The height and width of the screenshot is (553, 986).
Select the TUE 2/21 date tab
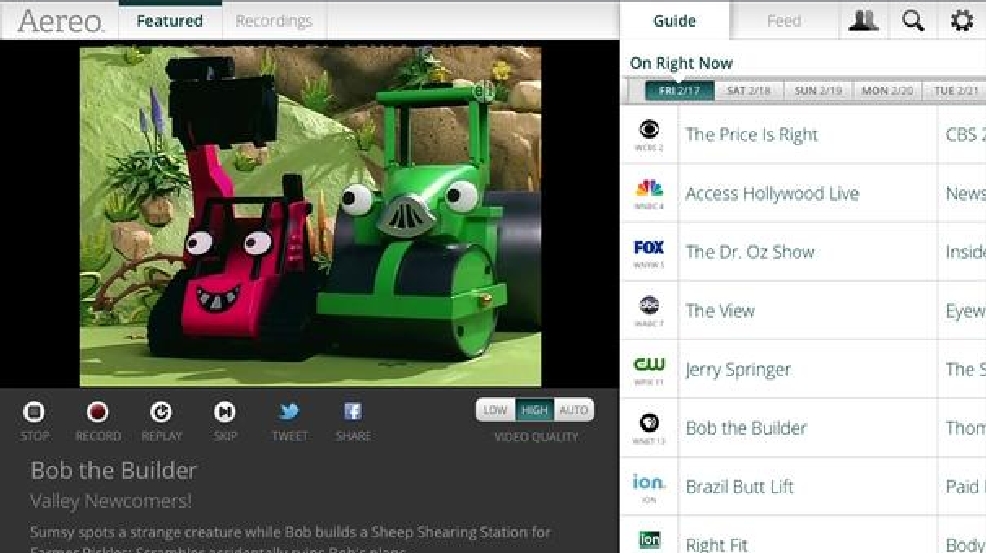click(955, 91)
